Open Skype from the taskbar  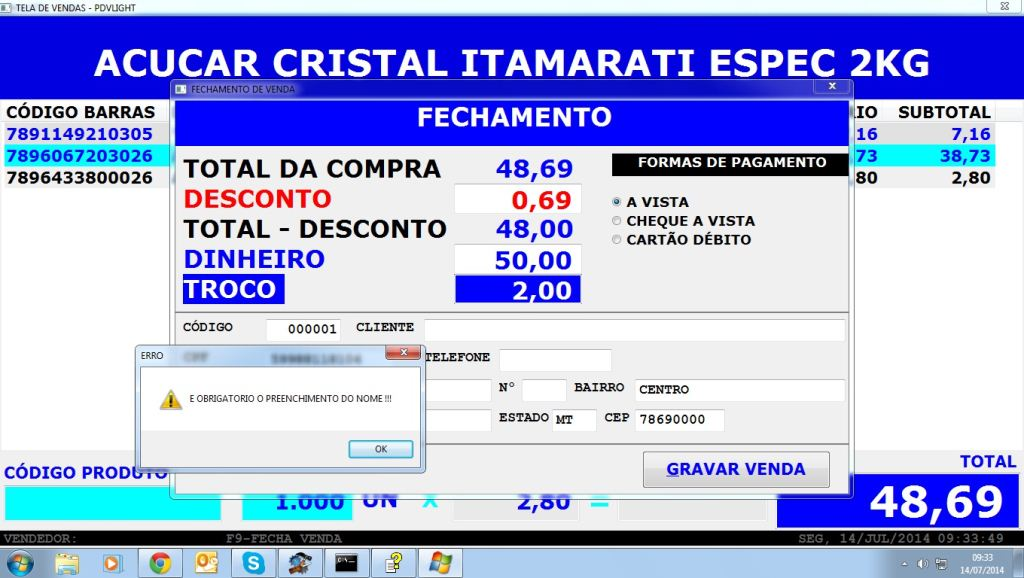pyautogui.click(x=253, y=563)
